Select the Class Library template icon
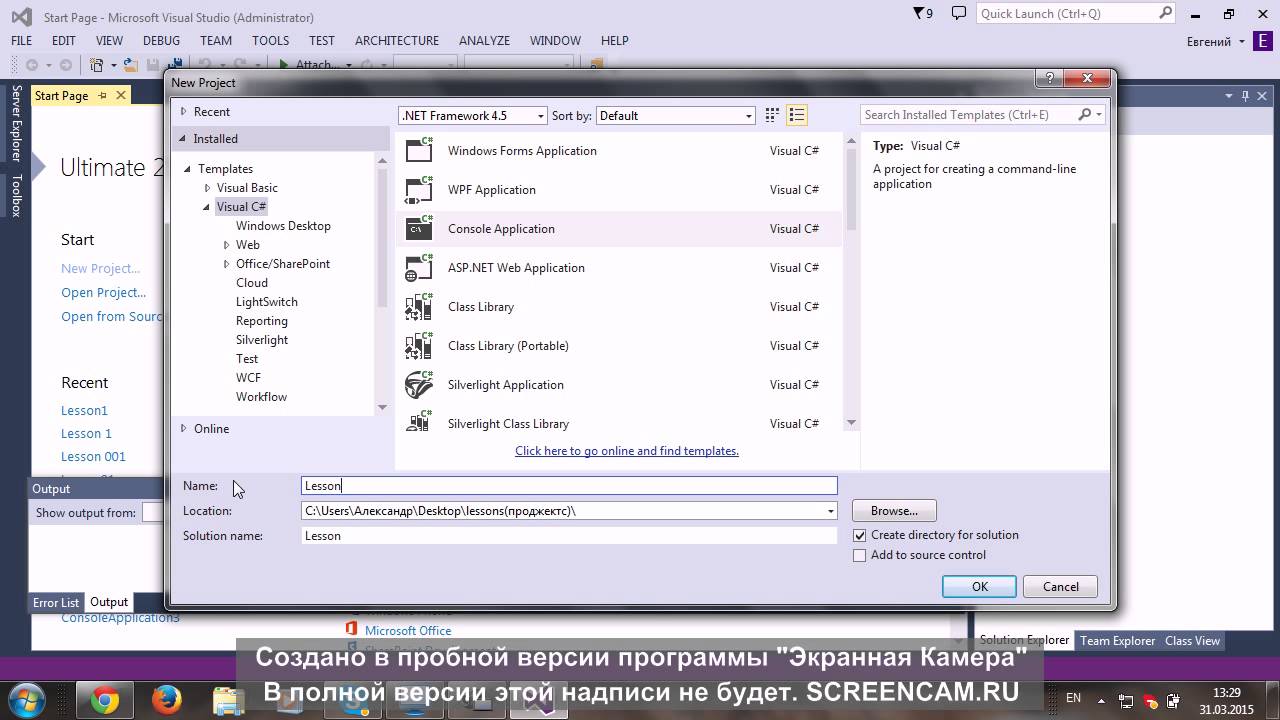The image size is (1280, 720). (419, 306)
